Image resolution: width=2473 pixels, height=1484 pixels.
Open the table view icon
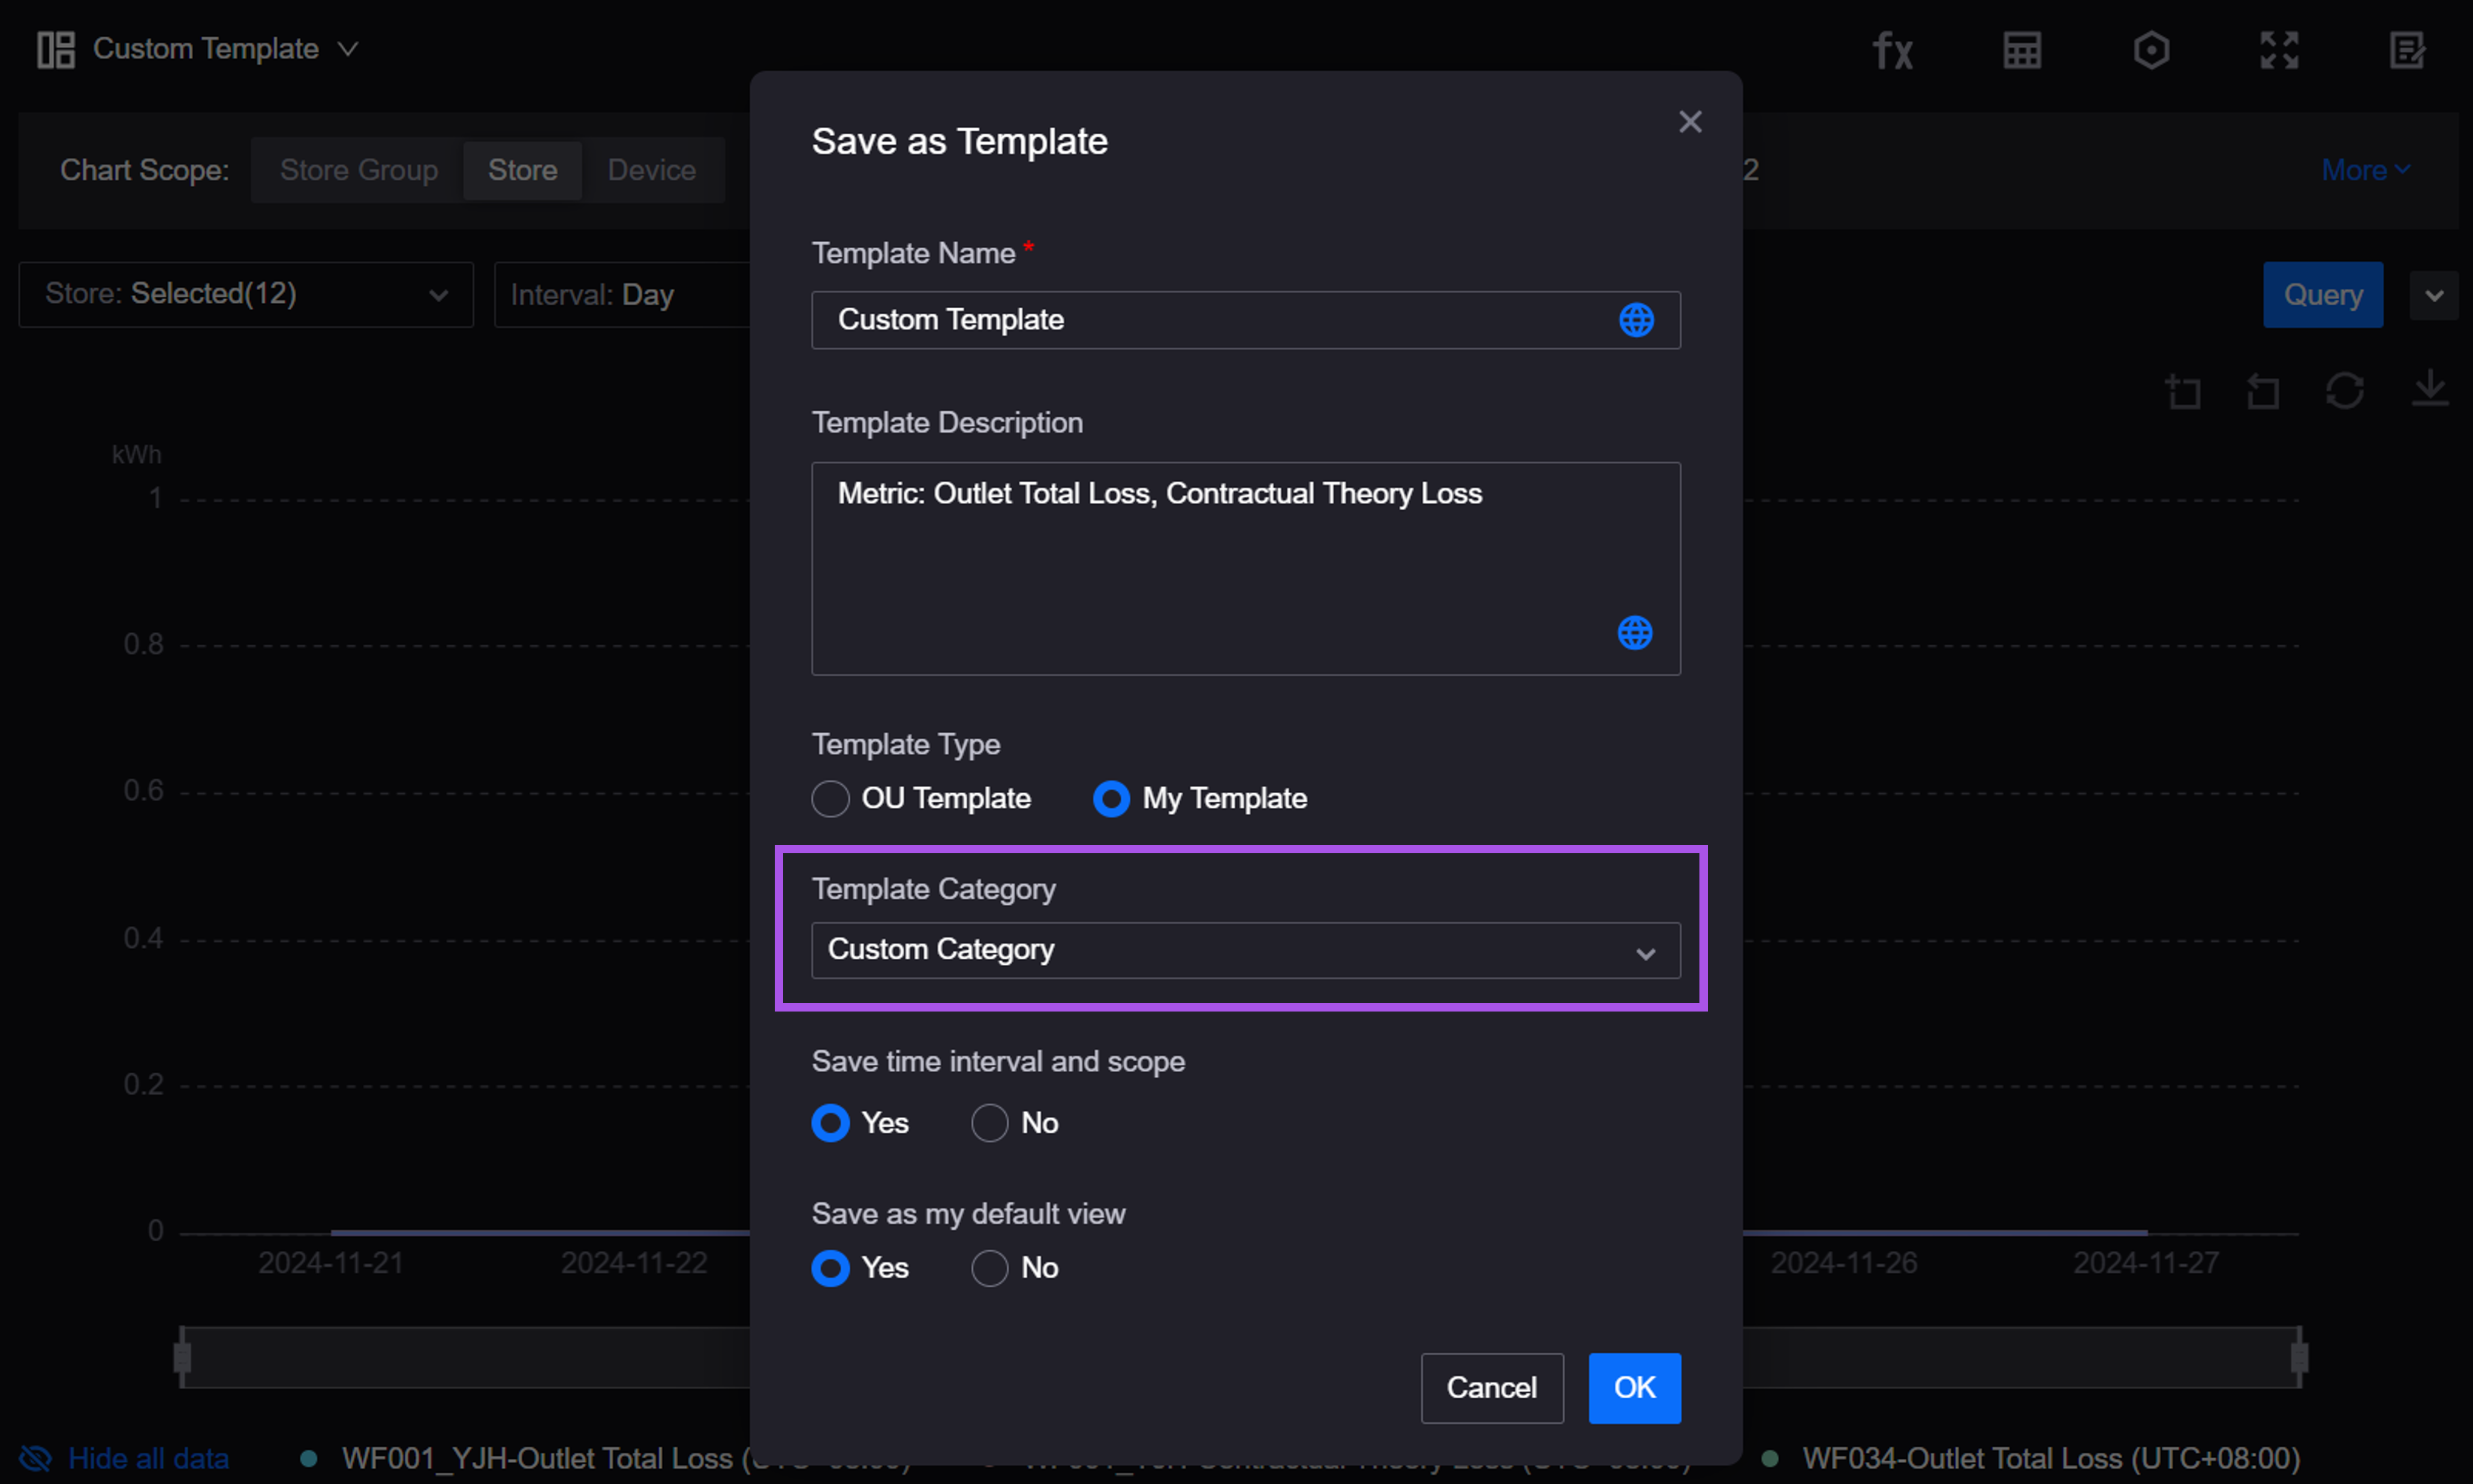click(2021, 50)
